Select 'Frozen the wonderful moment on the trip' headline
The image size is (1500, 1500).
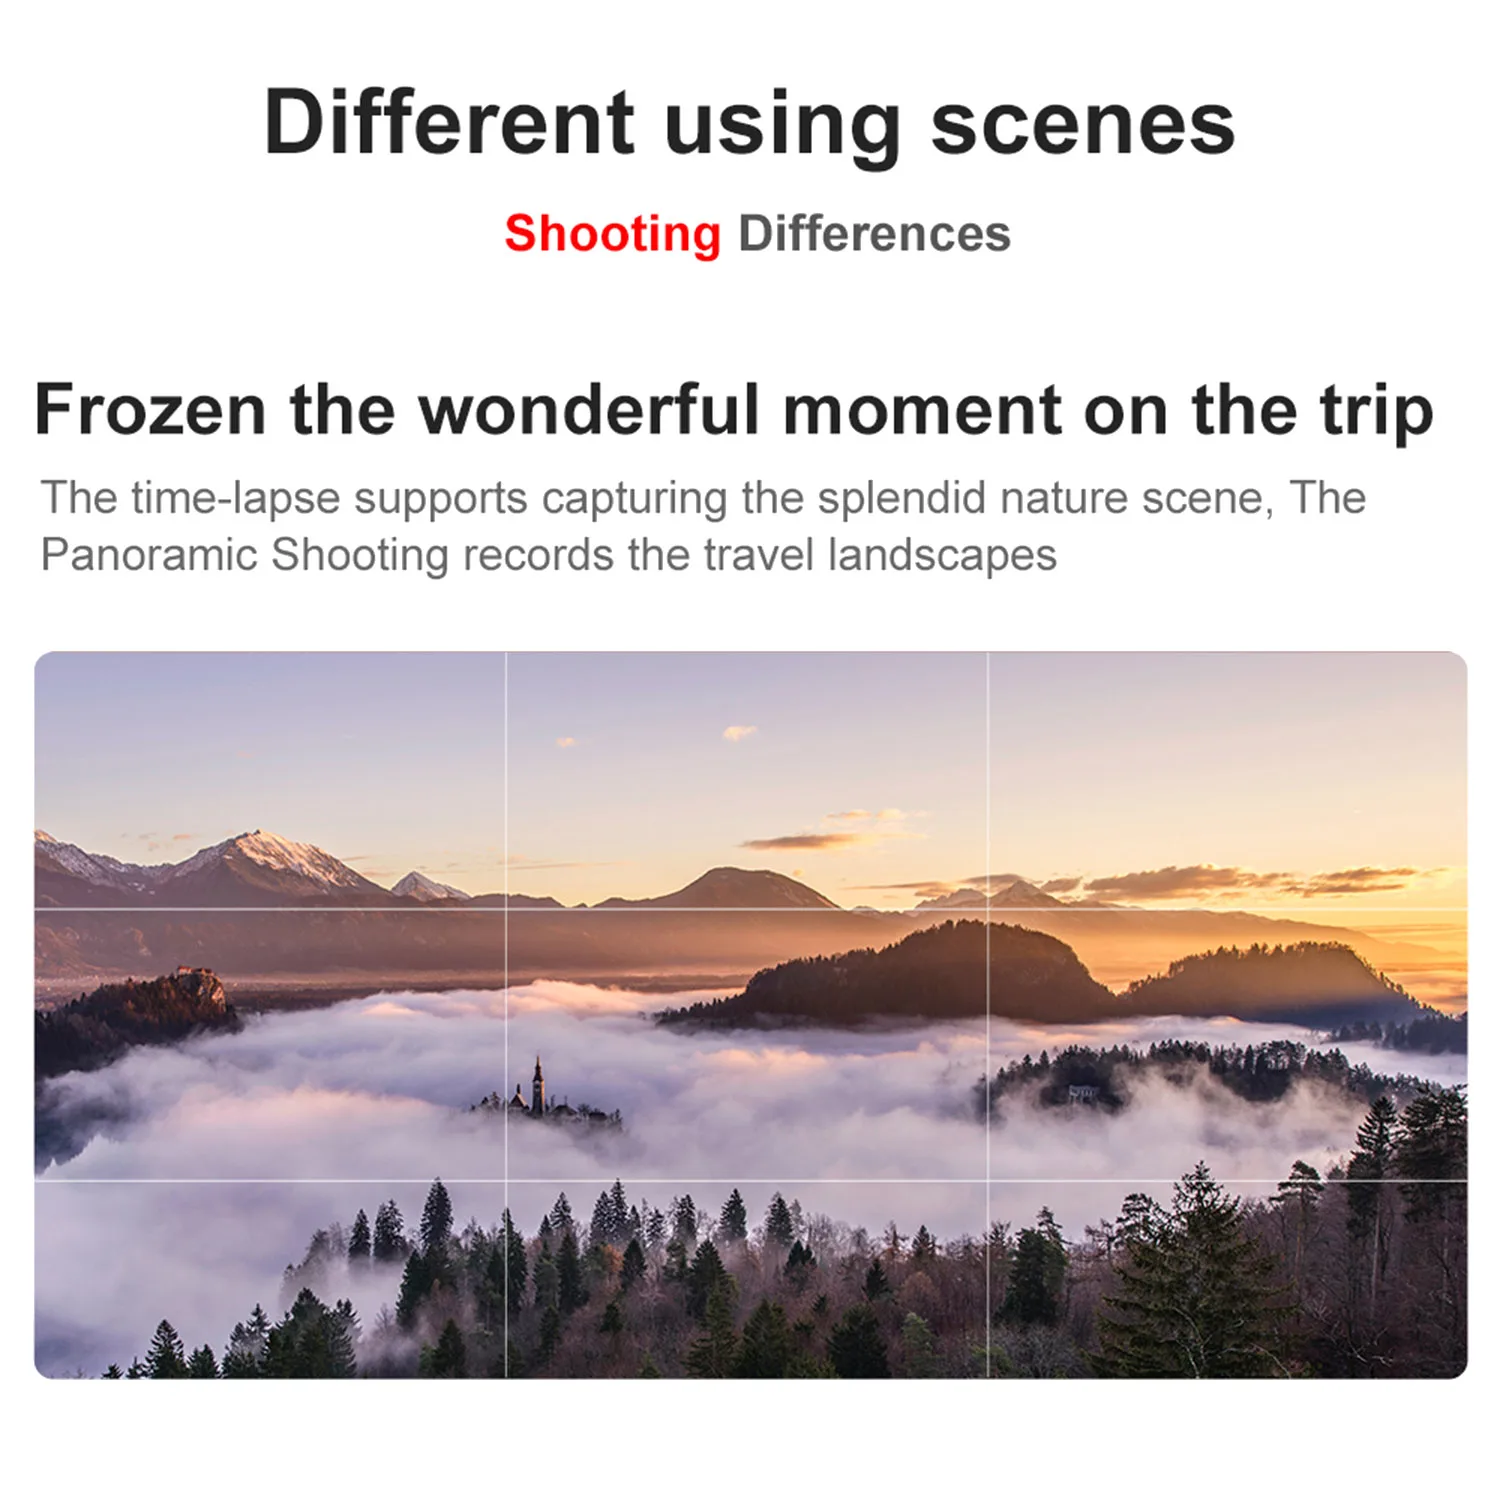[x=734, y=410]
